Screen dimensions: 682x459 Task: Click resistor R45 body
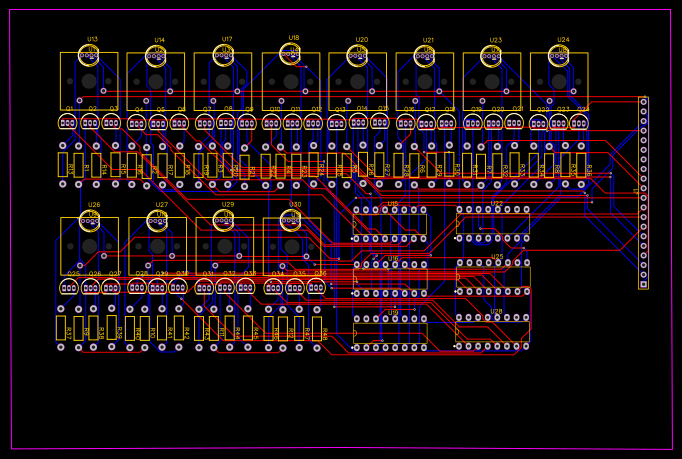click(x=247, y=328)
